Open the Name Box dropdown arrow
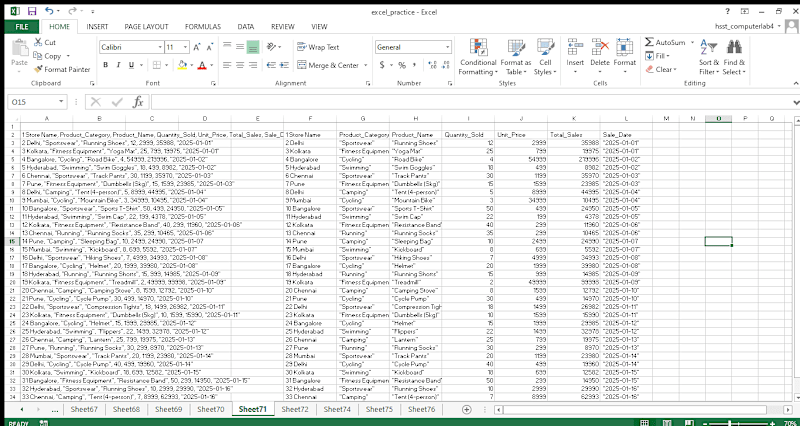Screen dimensions: 800x426 point(62,102)
